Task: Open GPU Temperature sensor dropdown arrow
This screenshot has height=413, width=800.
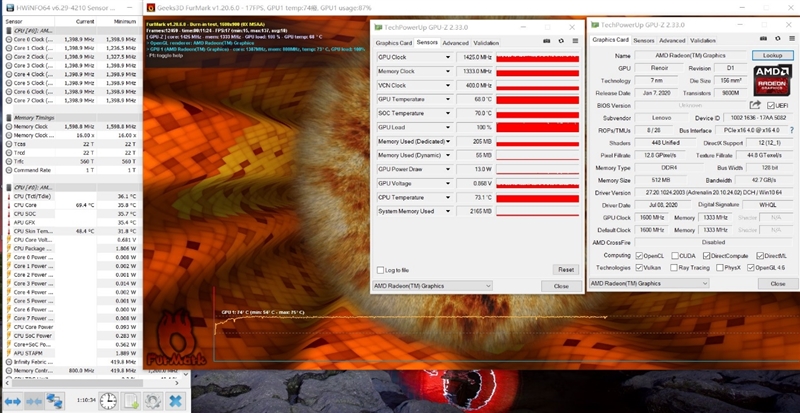Action: click(448, 99)
